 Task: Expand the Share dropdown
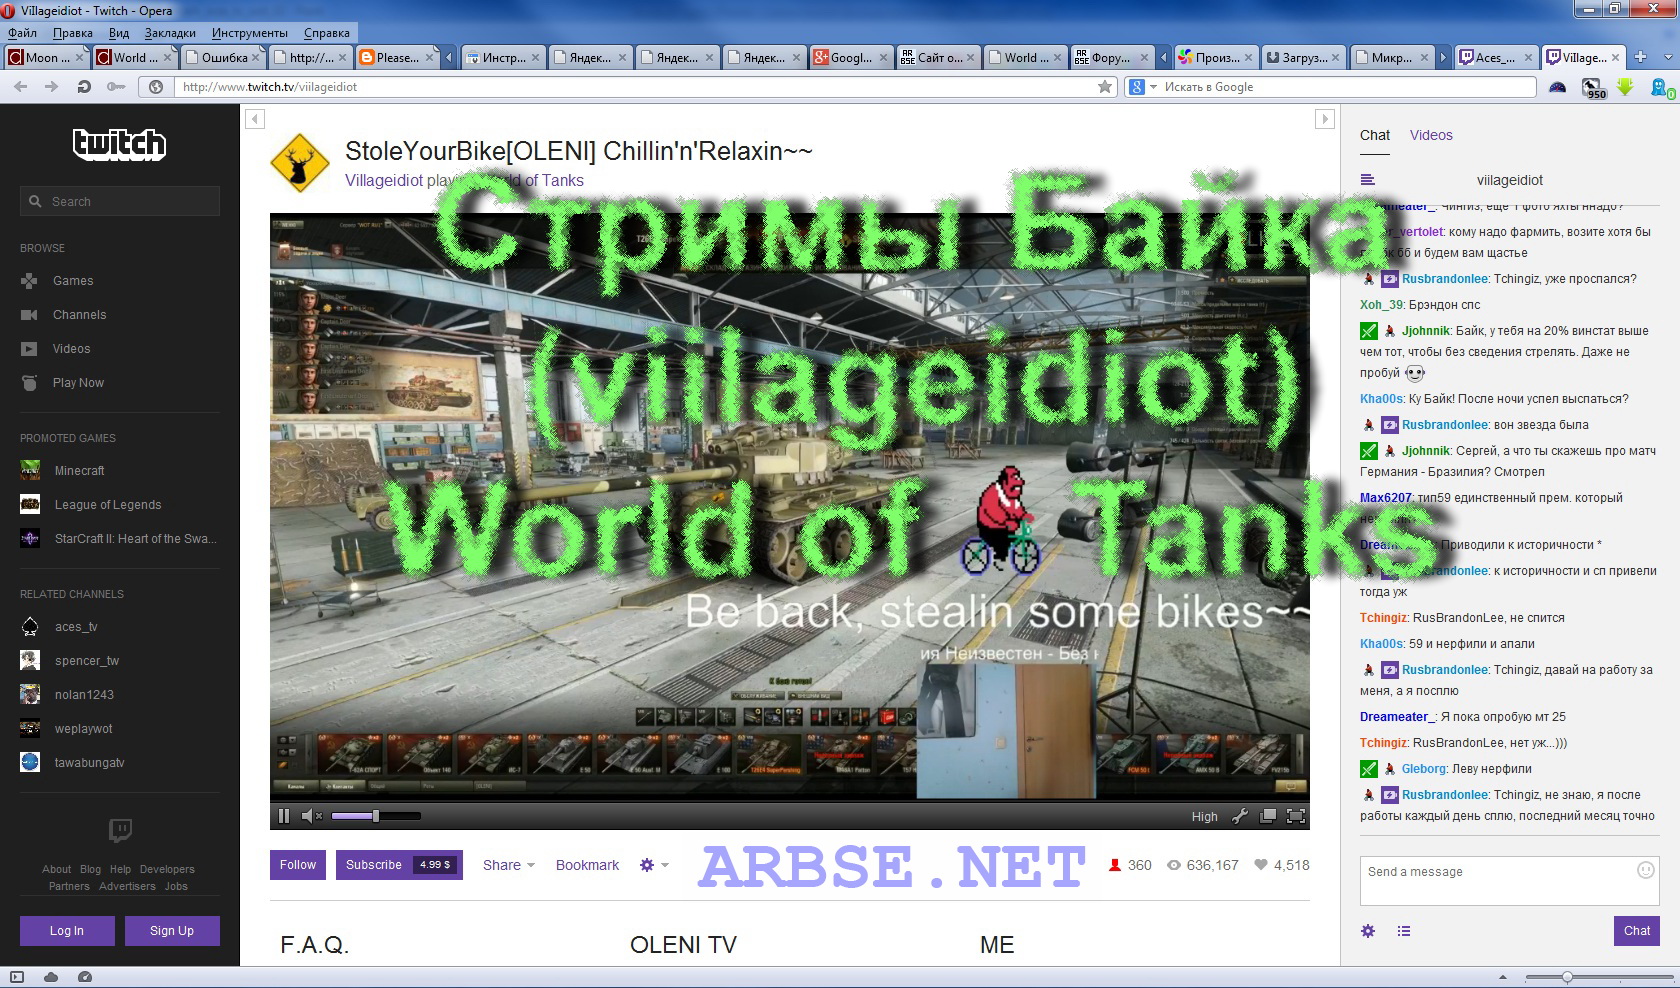[x=508, y=866]
